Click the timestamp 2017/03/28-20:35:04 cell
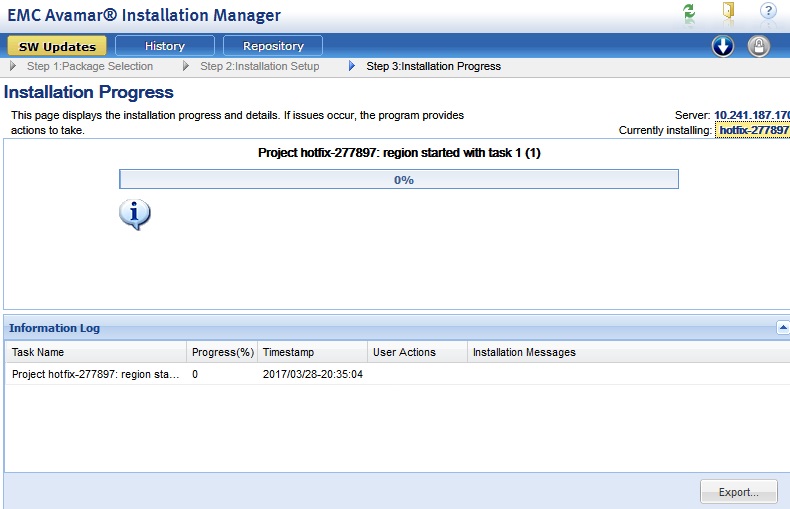 tap(312, 374)
